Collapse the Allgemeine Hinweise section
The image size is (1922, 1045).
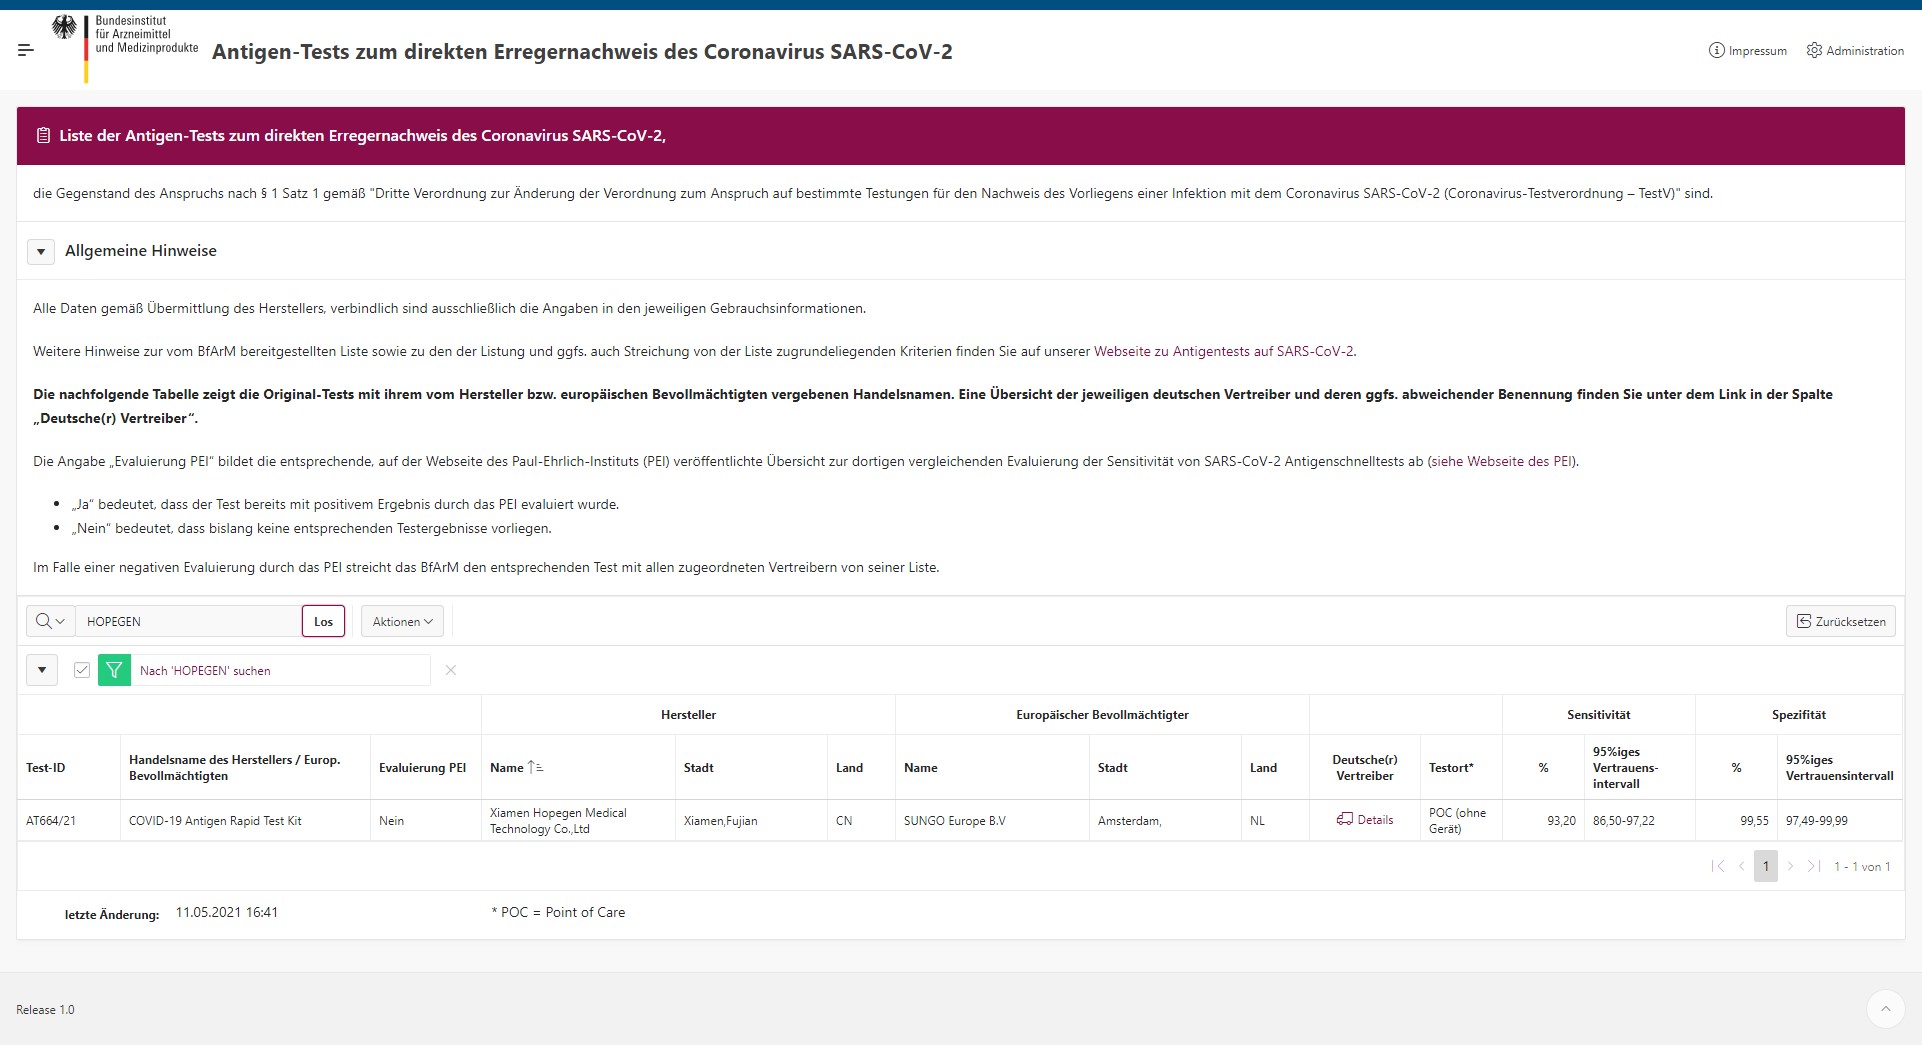(x=41, y=252)
